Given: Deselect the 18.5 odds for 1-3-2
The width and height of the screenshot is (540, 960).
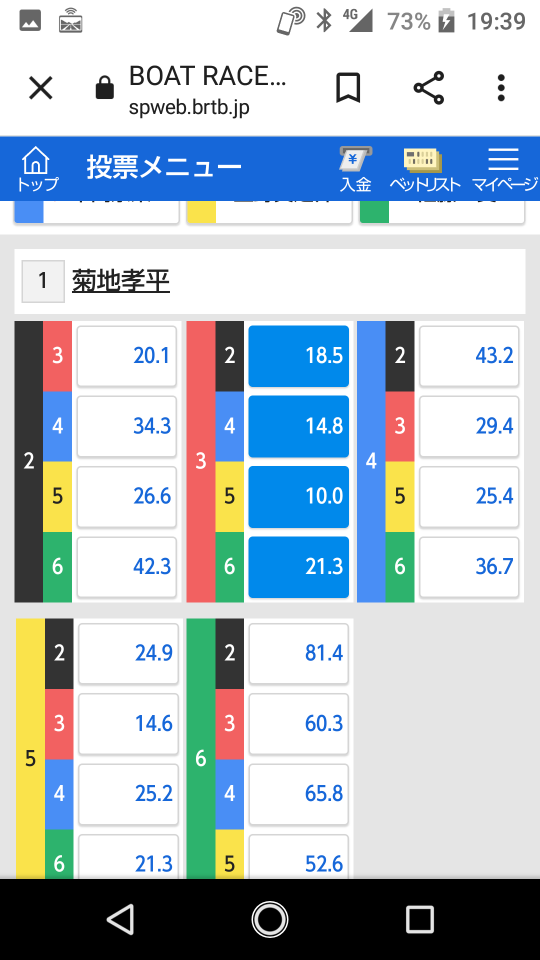Looking at the screenshot, I should (299, 356).
